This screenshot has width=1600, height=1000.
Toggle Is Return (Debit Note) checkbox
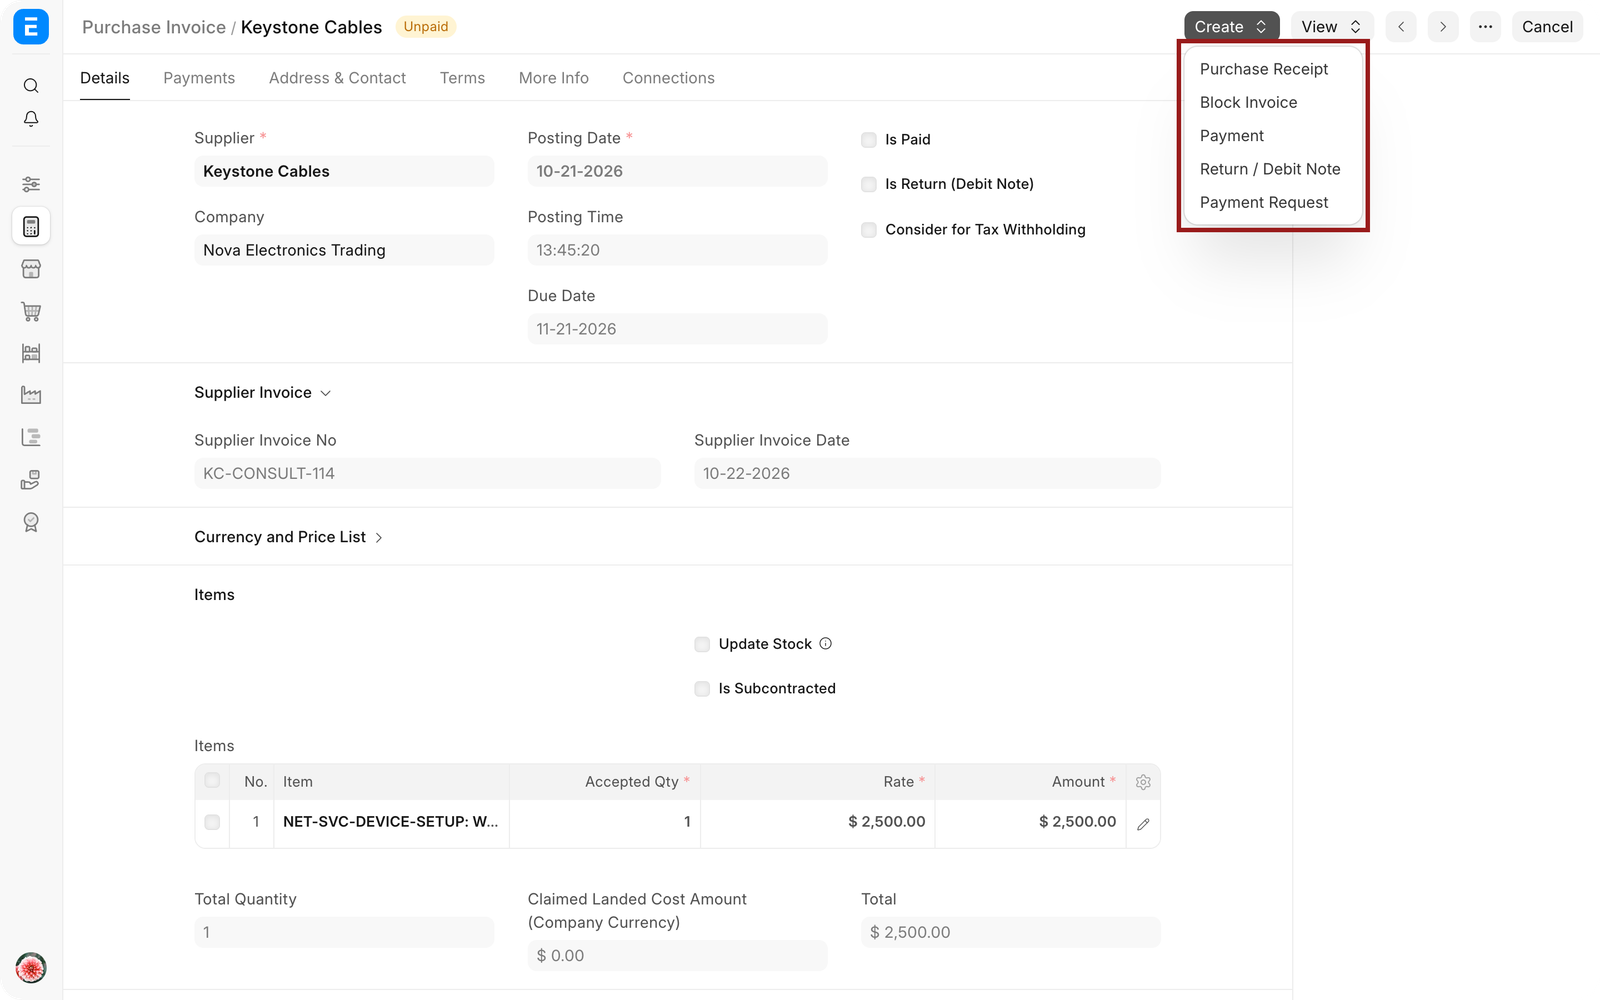[869, 184]
